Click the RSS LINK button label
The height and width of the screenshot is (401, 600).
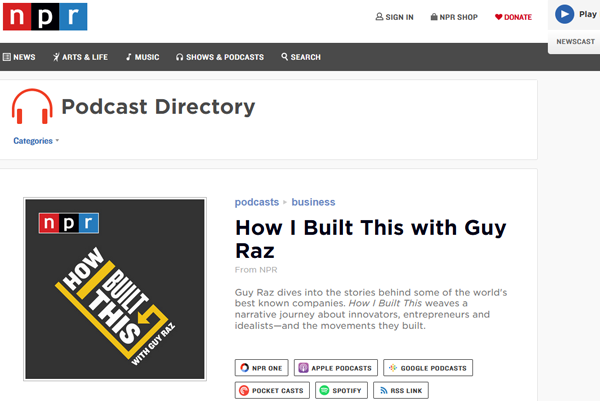[406, 391]
